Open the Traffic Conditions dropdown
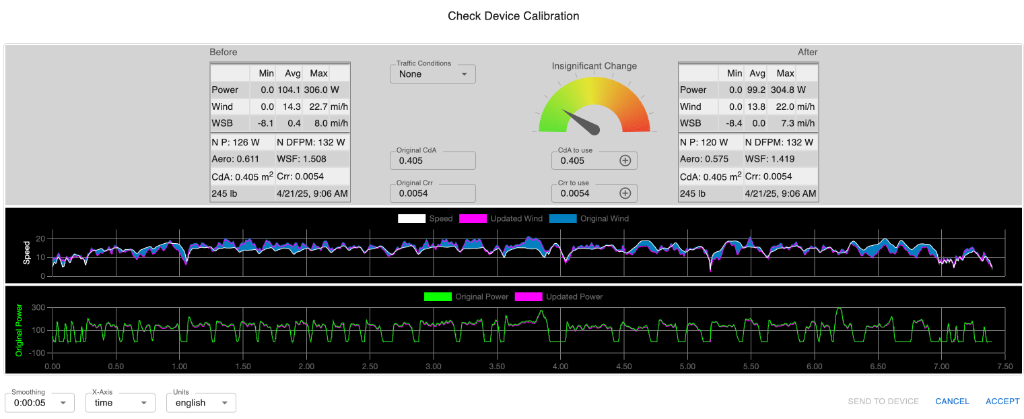This screenshot has width=1024, height=419. coord(432,74)
